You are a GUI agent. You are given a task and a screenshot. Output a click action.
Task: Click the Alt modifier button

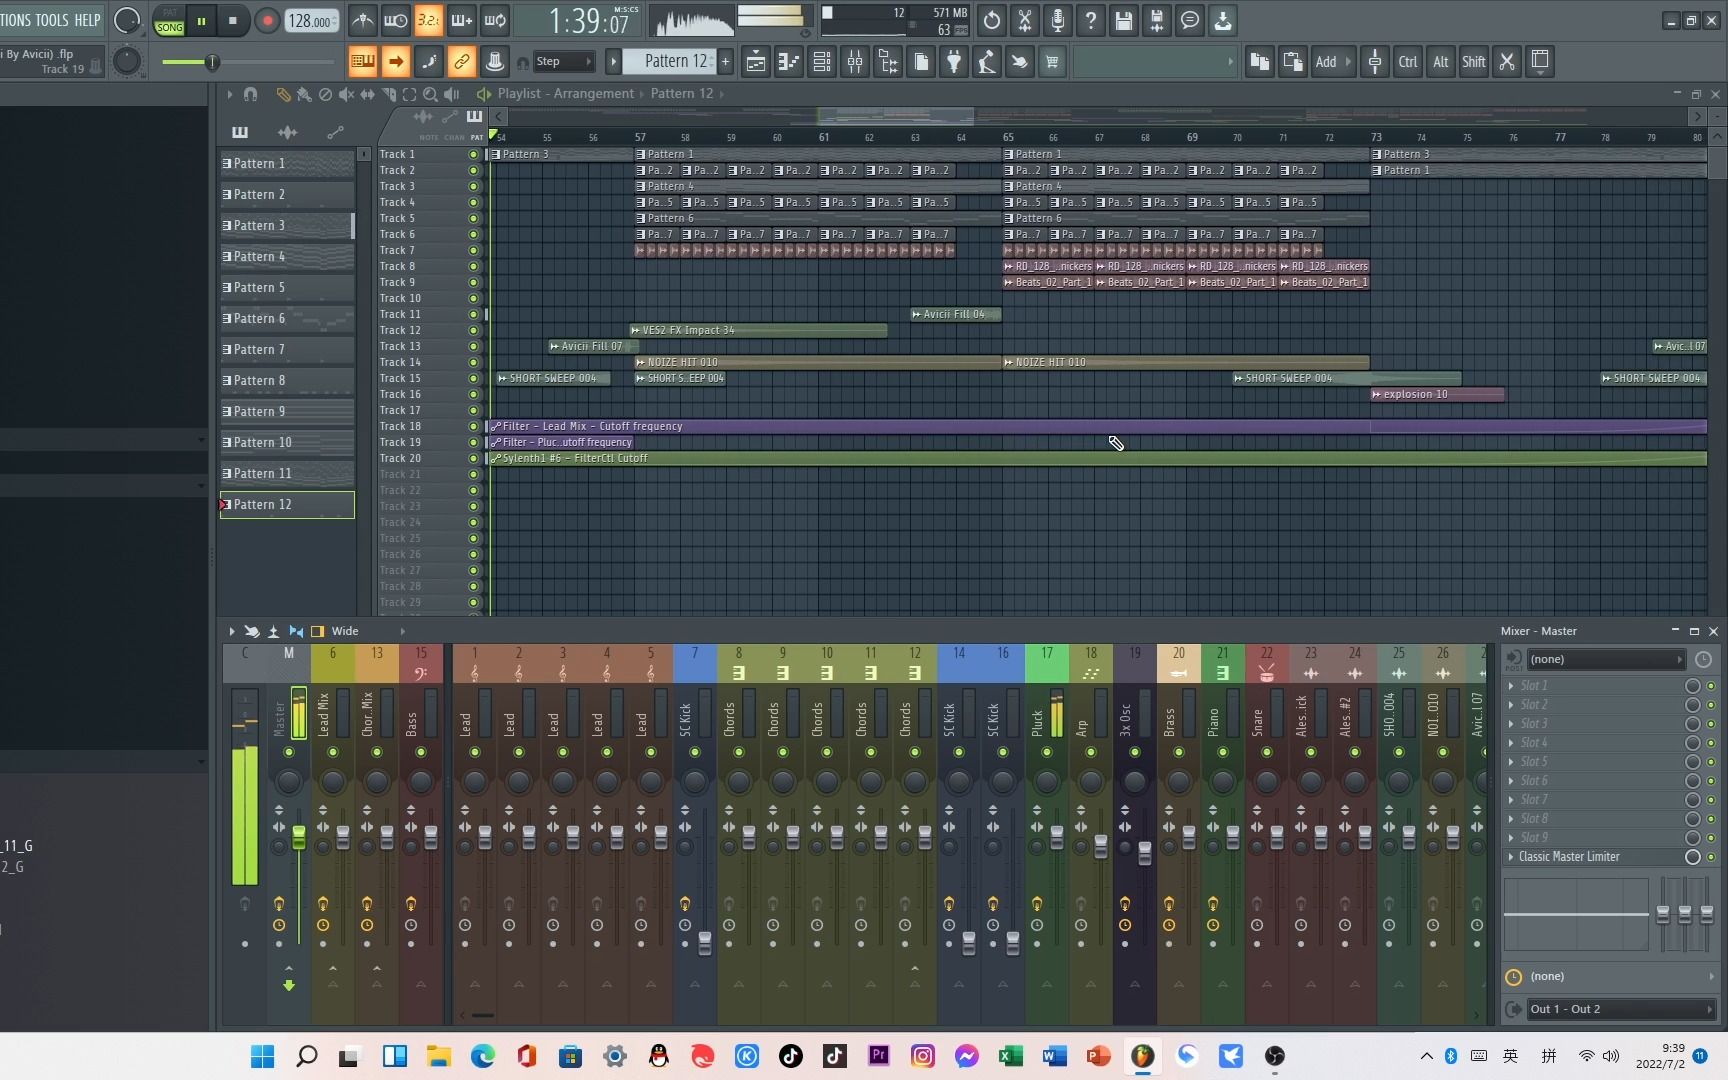[1441, 61]
